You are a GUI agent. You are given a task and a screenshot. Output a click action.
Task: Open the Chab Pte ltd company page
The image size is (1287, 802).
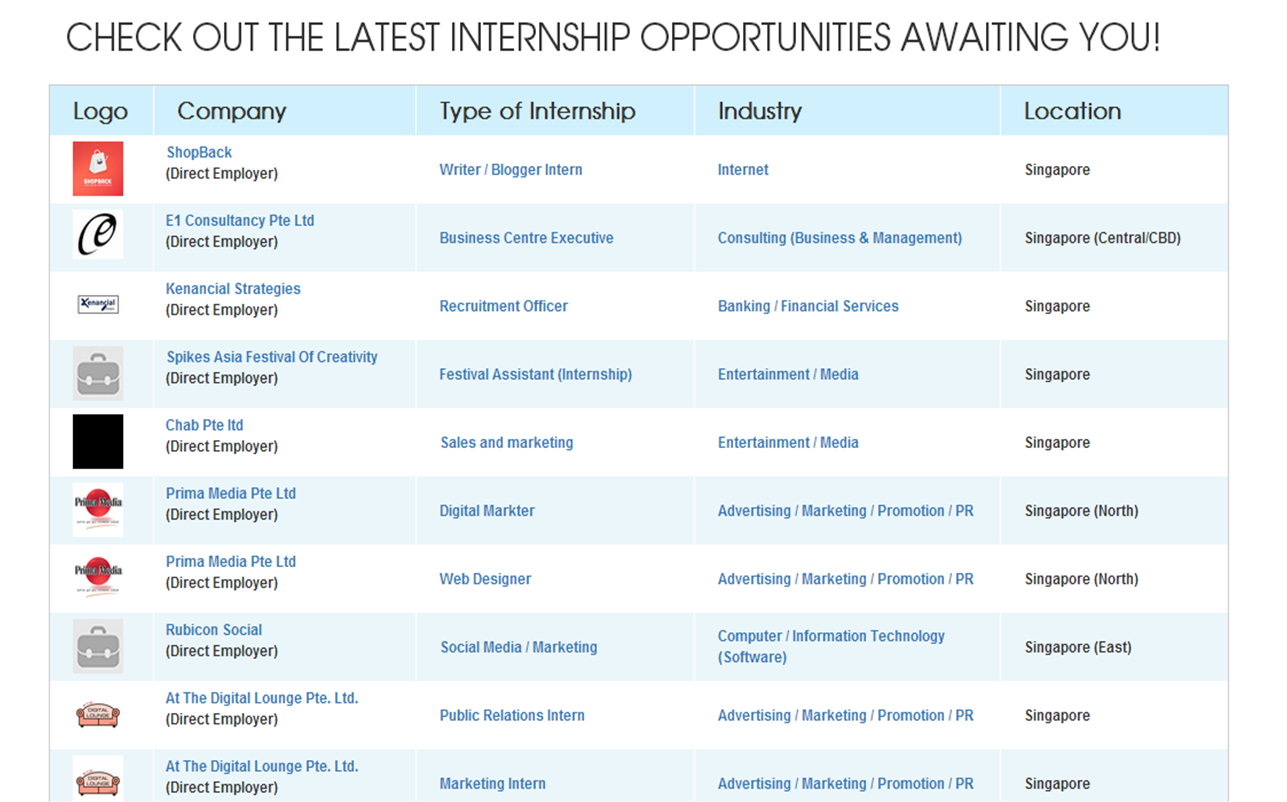[205, 425]
